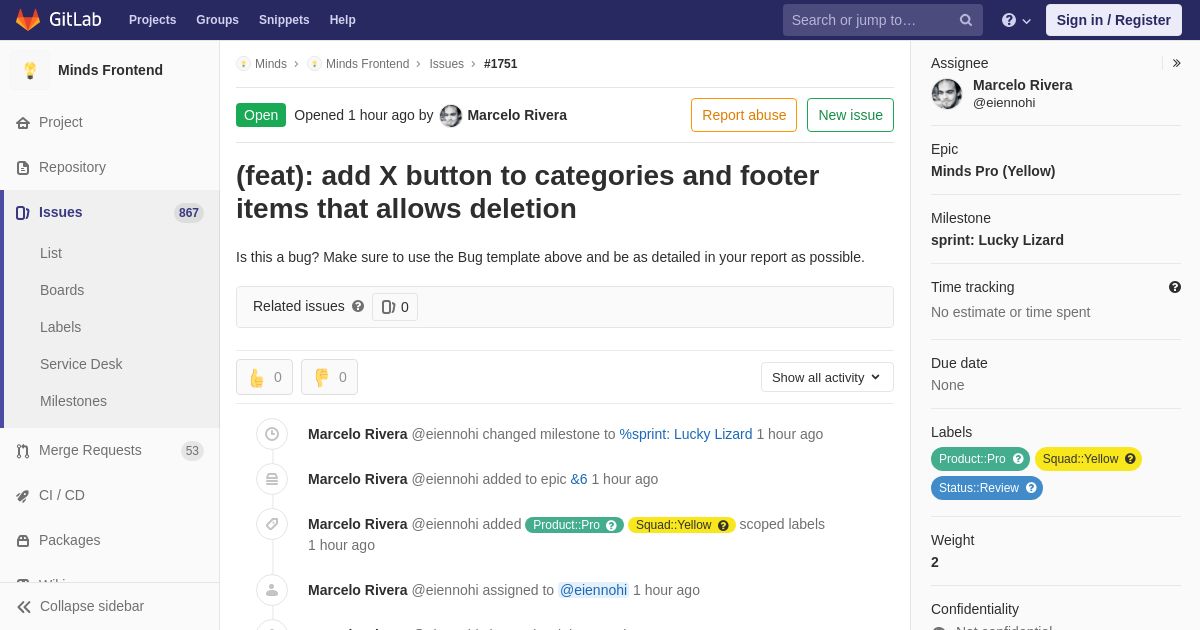Open Snippets in the navbar
This screenshot has height=630, width=1200.
pos(284,20)
